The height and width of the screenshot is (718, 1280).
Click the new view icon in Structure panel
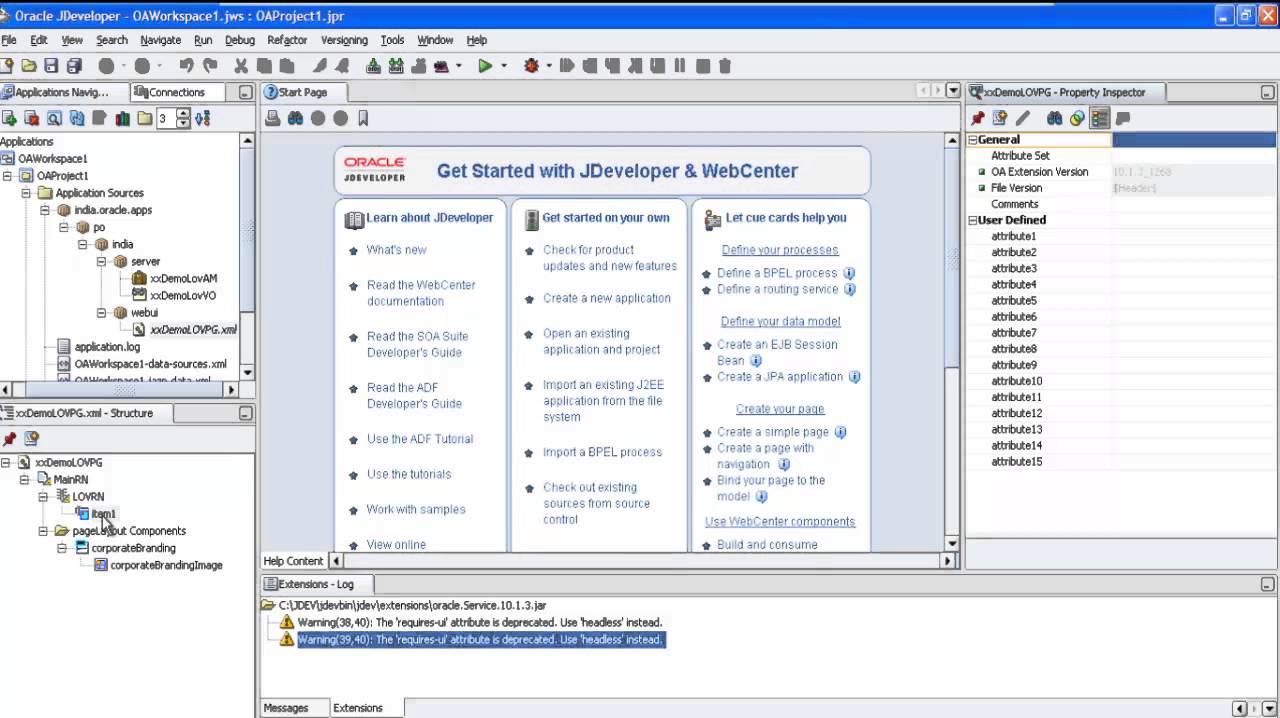click(32, 438)
